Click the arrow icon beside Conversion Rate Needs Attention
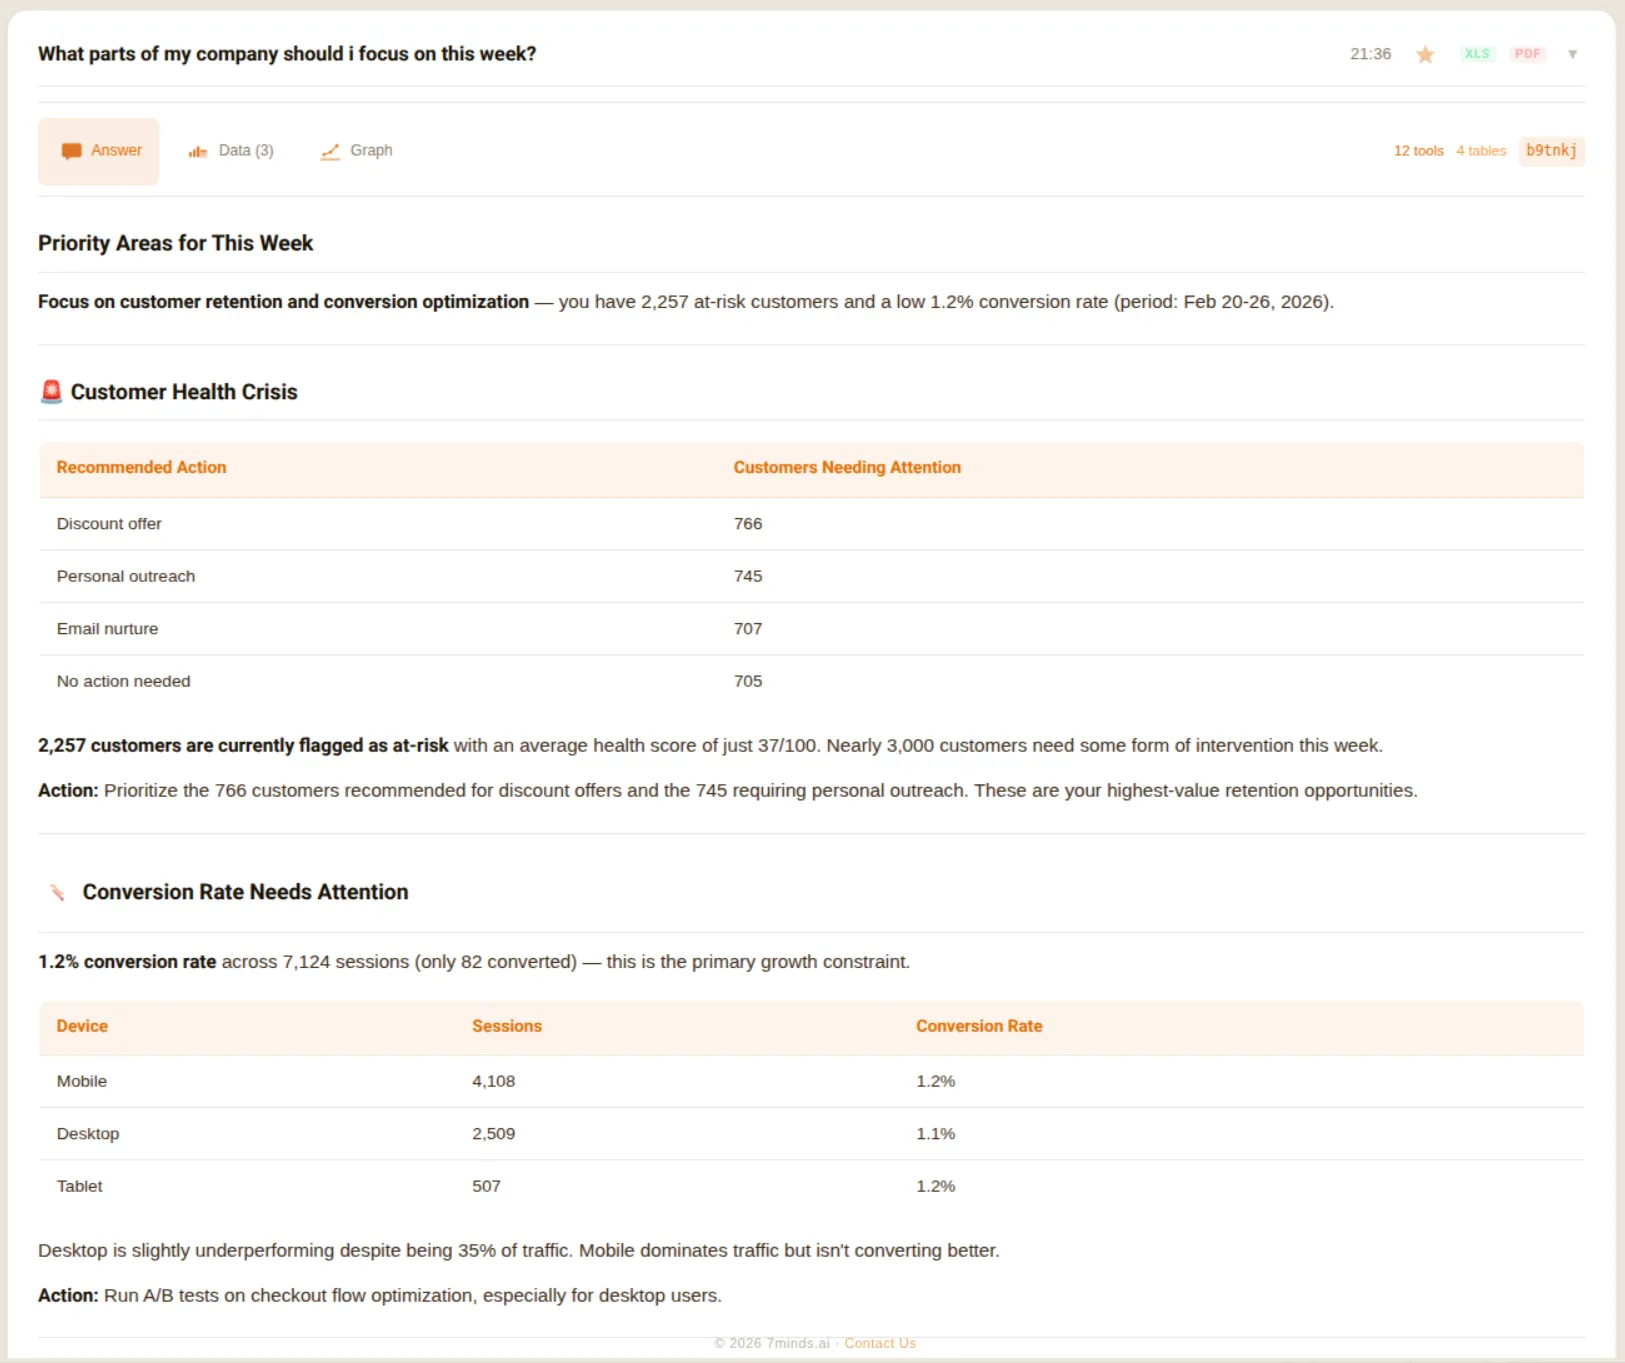Screen dimensions: 1625x1363 coord(57,892)
